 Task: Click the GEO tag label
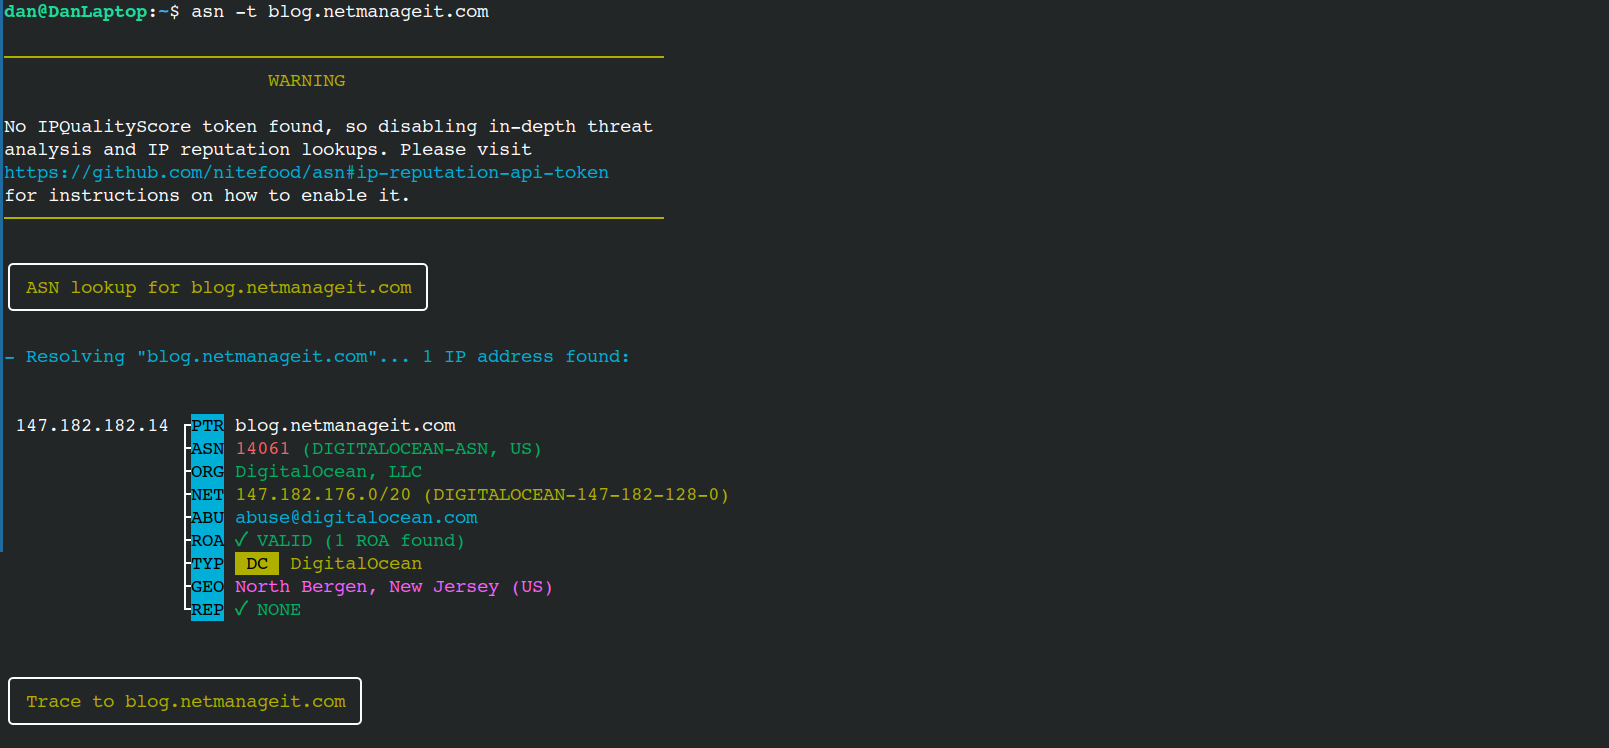(x=207, y=587)
